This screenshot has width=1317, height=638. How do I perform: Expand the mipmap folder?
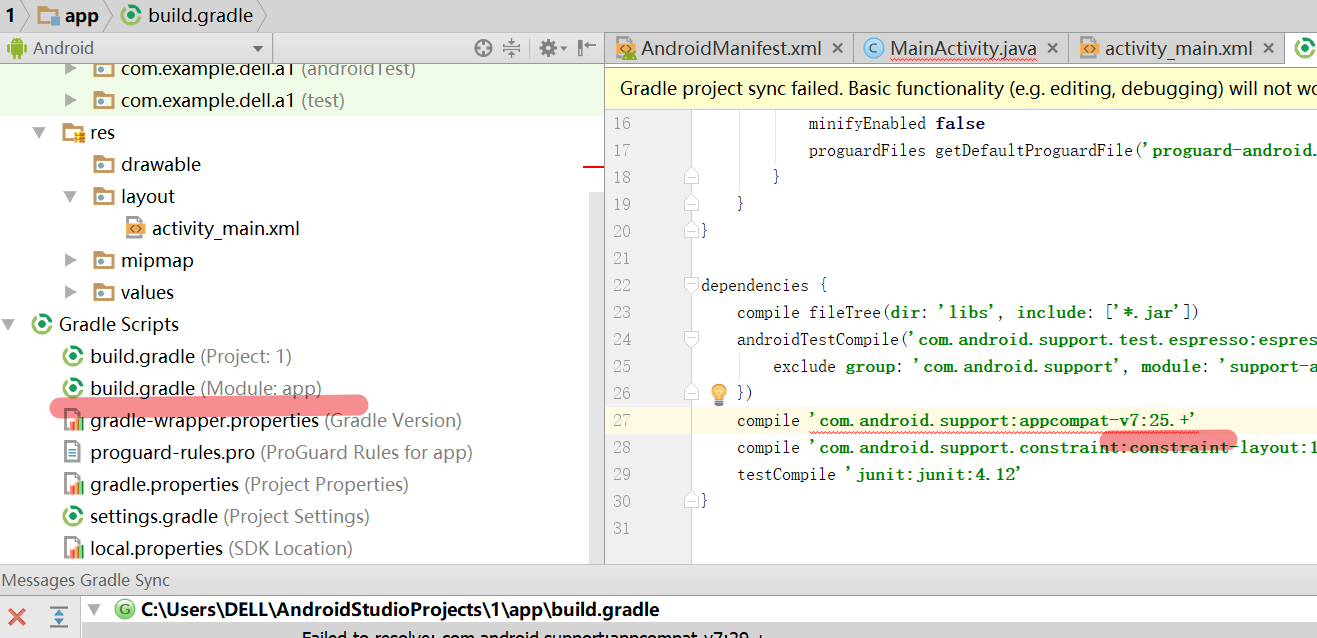pos(70,260)
